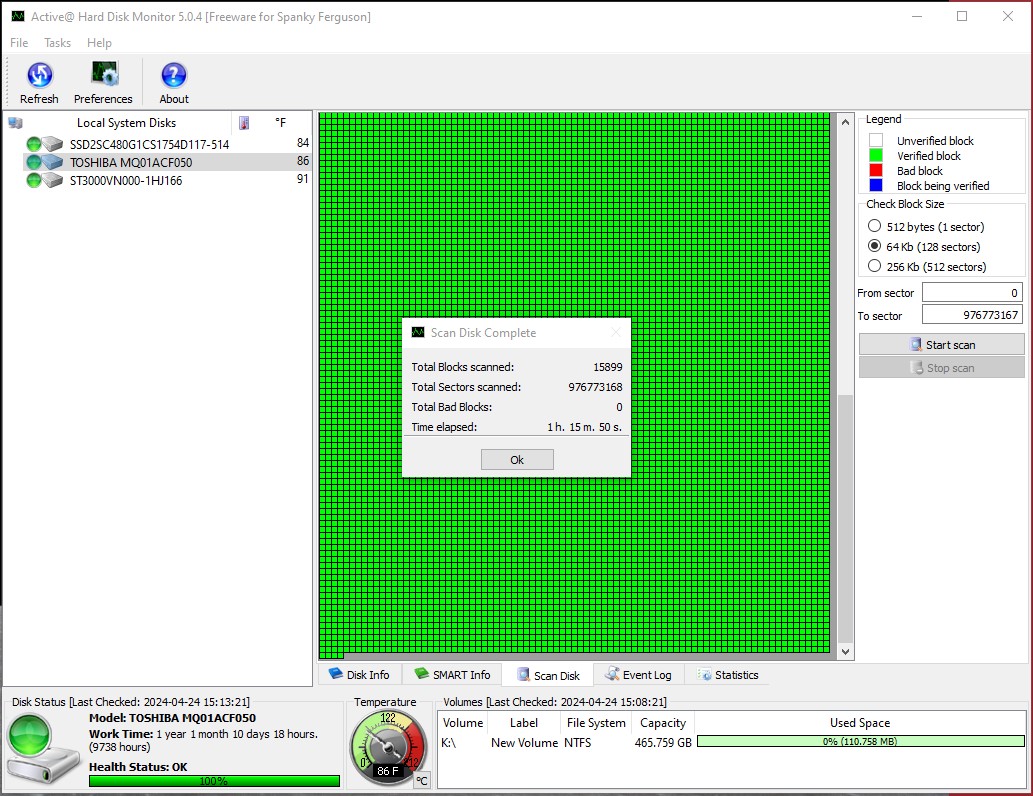Click the thermometer icon in disk list header
The height and width of the screenshot is (796, 1033).
pos(243,123)
